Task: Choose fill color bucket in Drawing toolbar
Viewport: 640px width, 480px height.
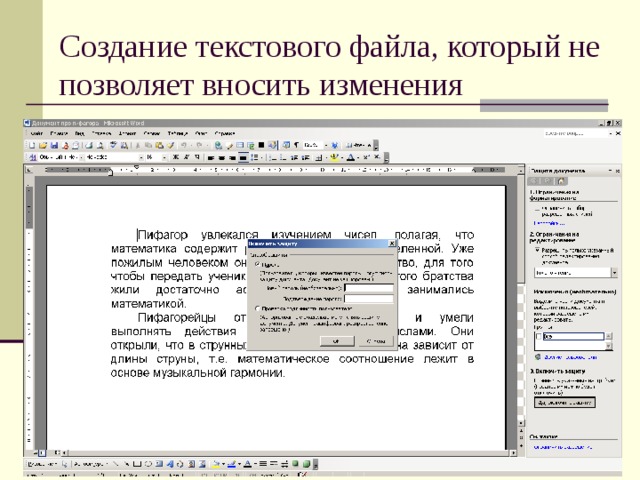Action: pyautogui.click(x=216, y=464)
